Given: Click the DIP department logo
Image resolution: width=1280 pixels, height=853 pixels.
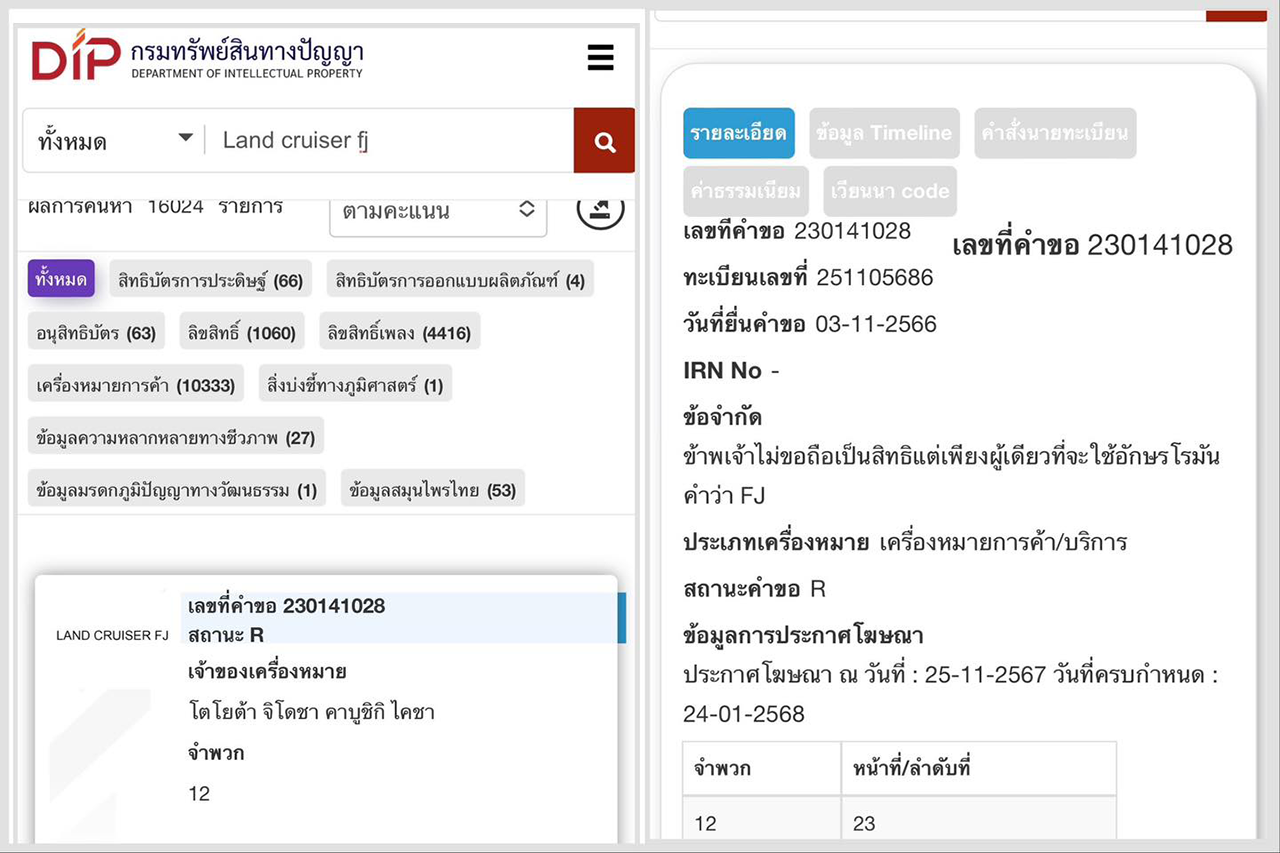Looking at the screenshot, I should 198,57.
